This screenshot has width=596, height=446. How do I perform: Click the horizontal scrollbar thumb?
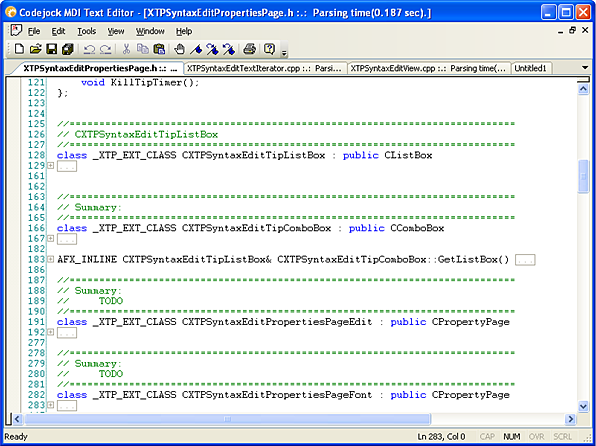click(x=227, y=419)
